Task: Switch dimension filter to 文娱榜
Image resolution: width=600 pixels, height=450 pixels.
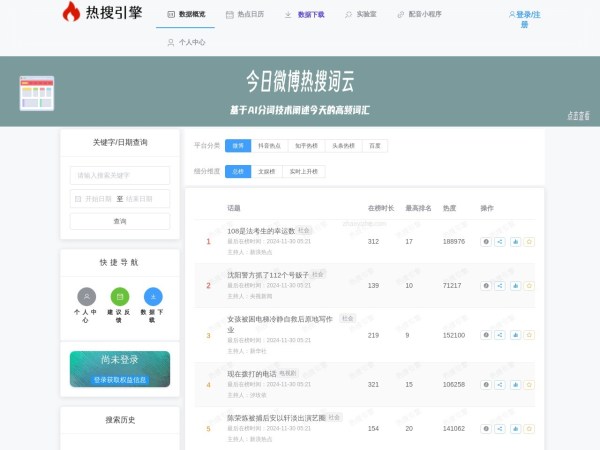Action: tap(266, 171)
